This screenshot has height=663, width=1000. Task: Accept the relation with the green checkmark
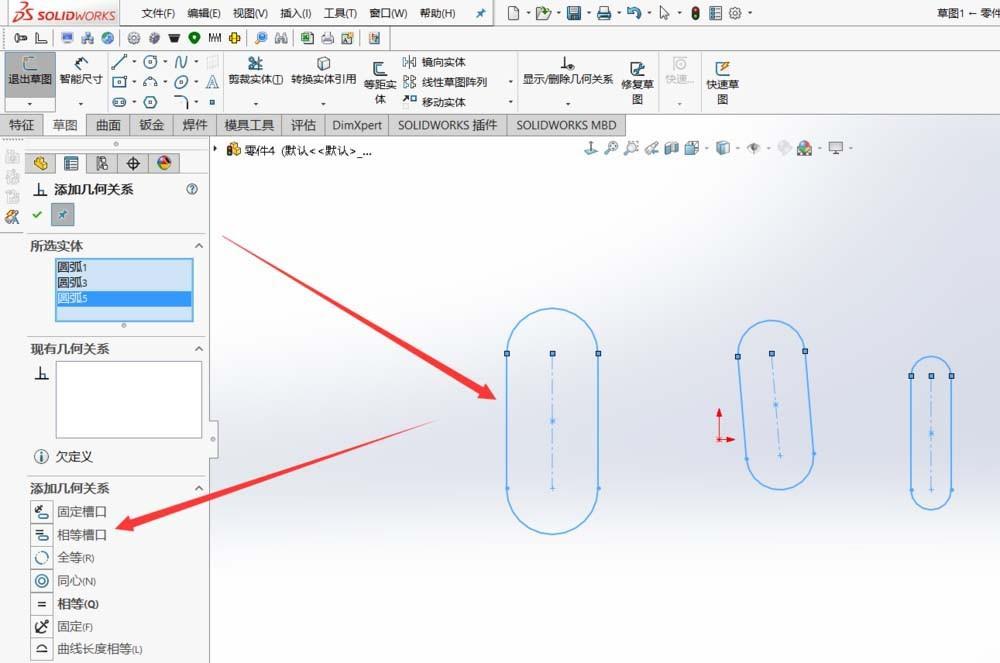36,214
